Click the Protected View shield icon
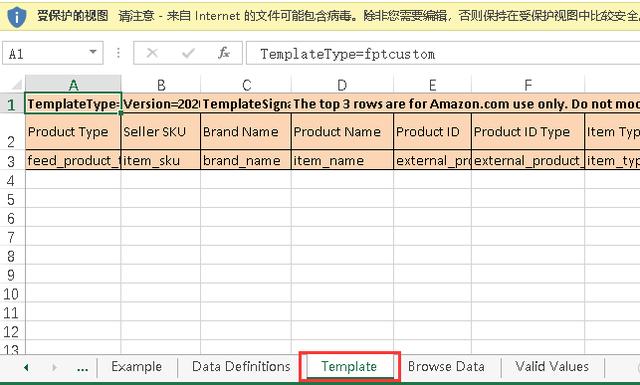Image resolution: width=640 pixels, height=385 pixels. (17, 16)
